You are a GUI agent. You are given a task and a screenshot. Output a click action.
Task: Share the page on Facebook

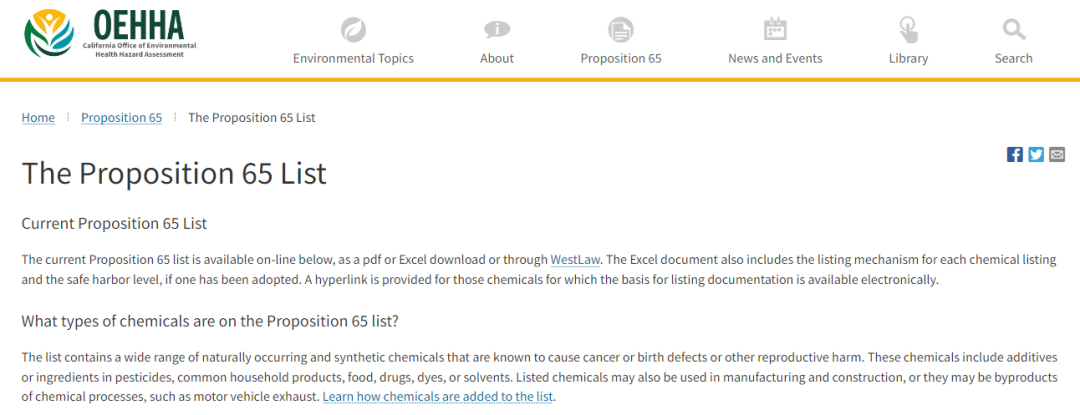(x=1015, y=154)
